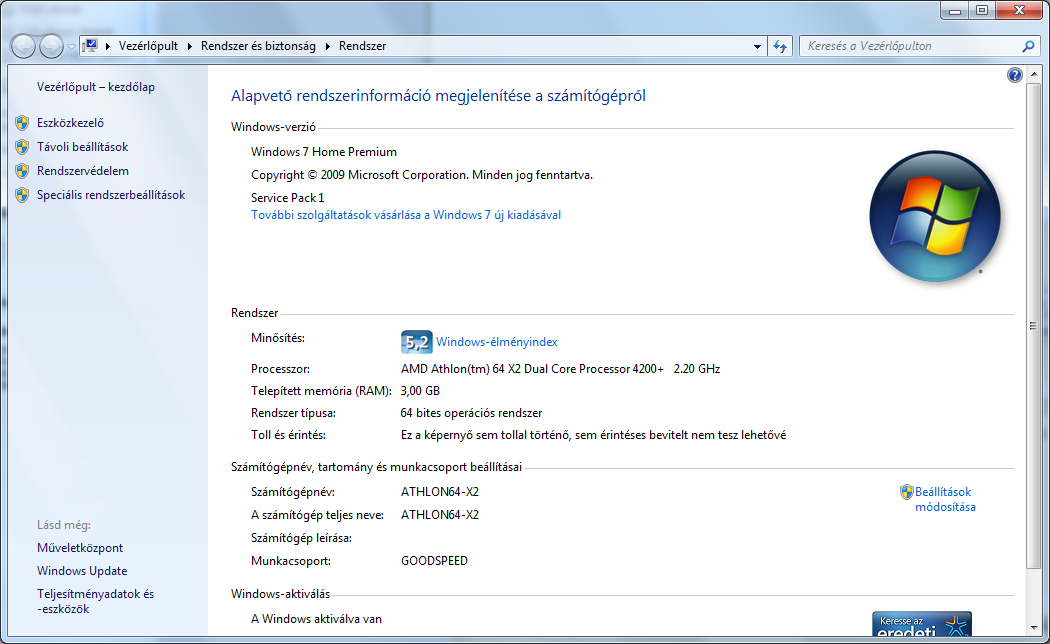Open Eszközkezelő from the sidebar
This screenshot has width=1050, height=644.
click(70, 123)
